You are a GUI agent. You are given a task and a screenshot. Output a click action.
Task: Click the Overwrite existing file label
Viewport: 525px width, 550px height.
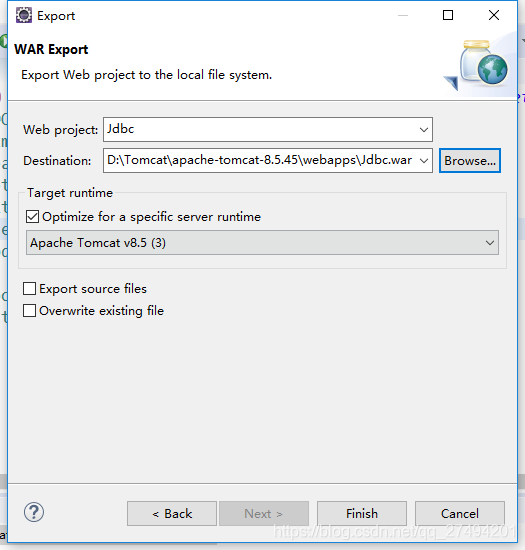[x=101, y=311]
